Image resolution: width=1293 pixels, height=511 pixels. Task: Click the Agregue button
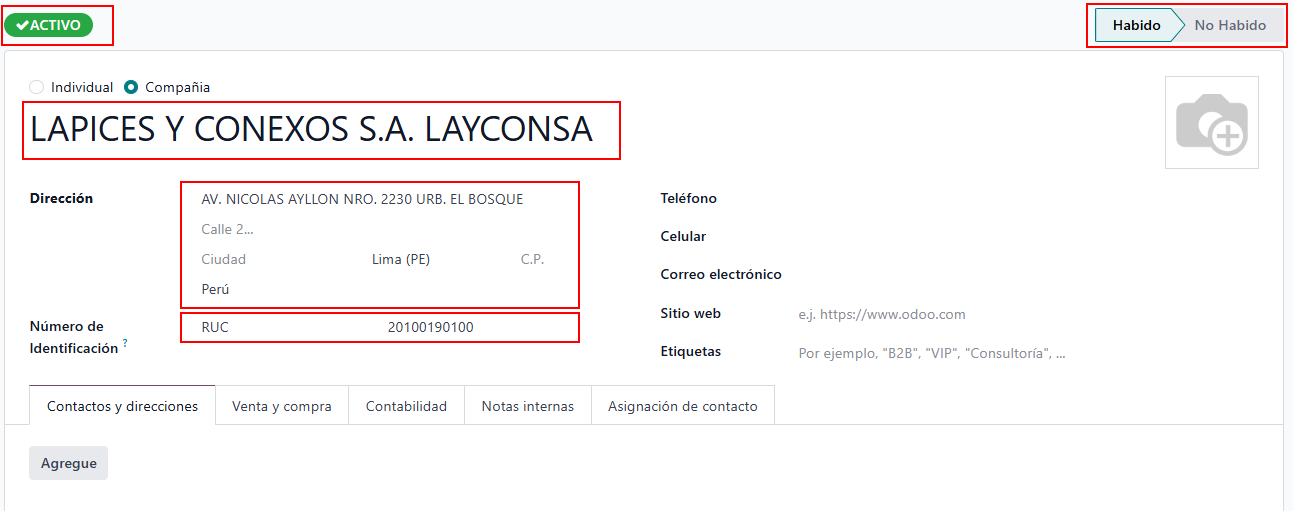[x=68, y=463]
